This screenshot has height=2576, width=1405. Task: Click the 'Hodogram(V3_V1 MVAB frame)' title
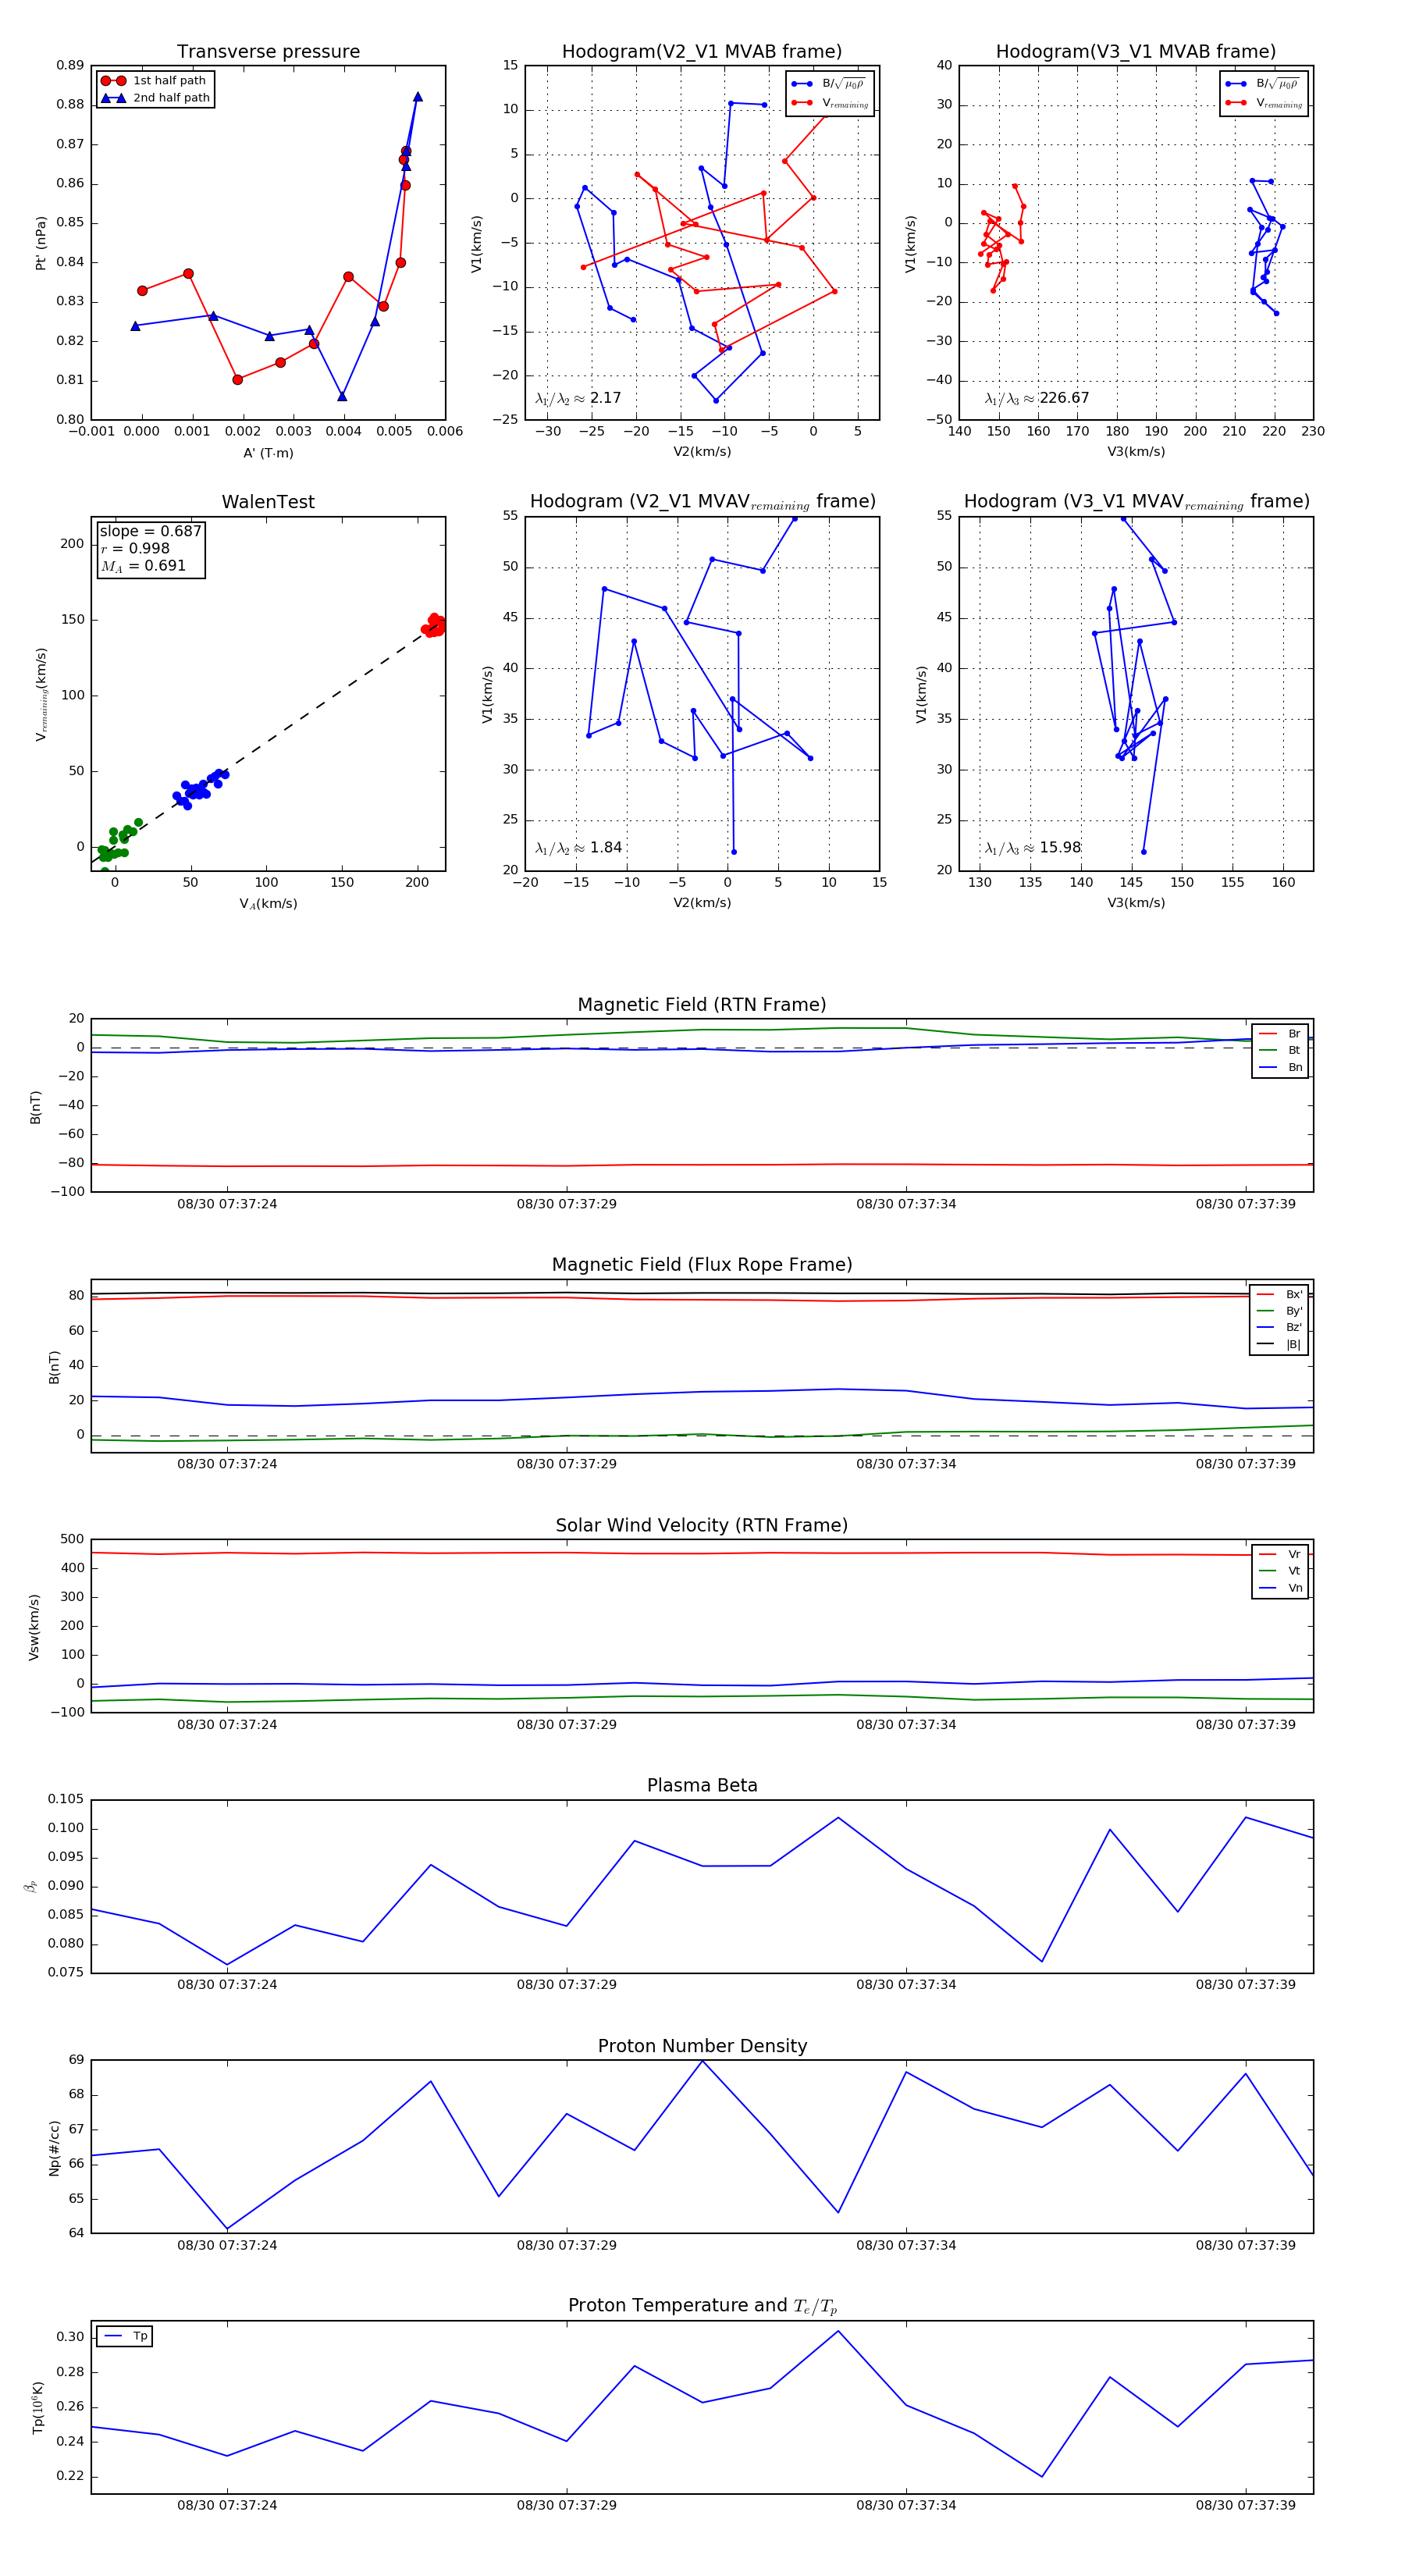[1136, 52]
